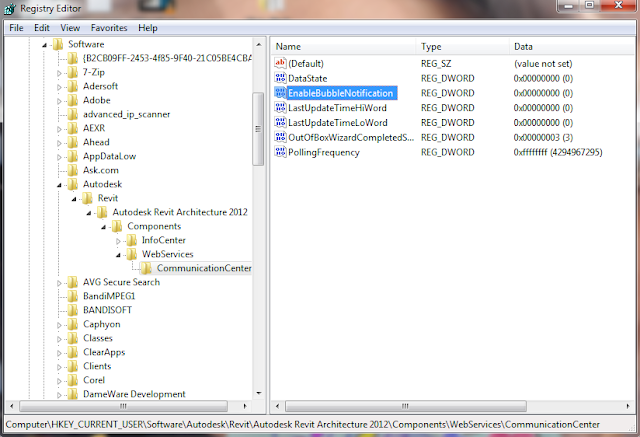Select the {B2CB09FF-2453-4f85...} key
Viewport: 640px width, 437px height.
tap(167, 58)
